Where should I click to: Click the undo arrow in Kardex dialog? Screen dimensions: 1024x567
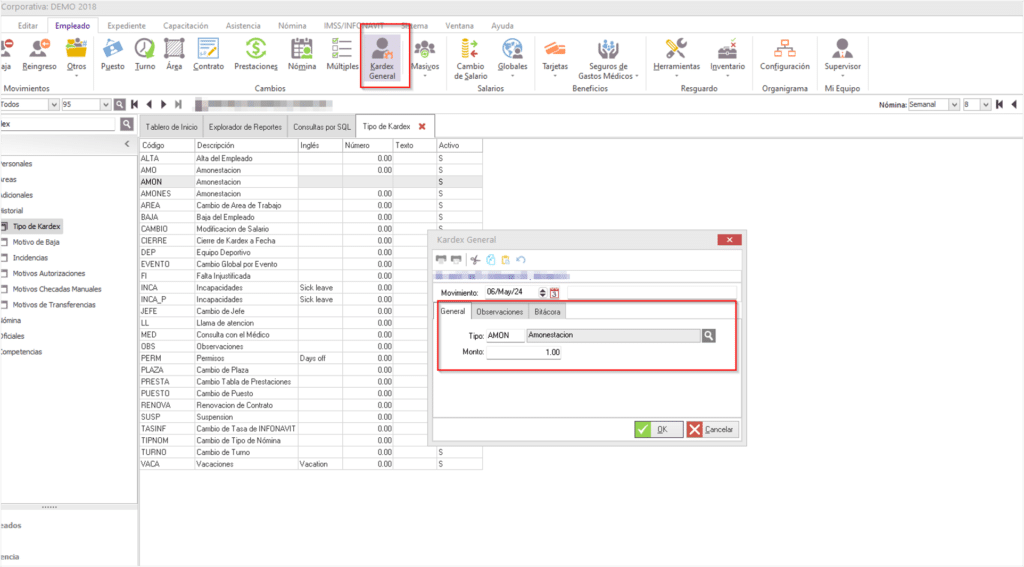(x=521, y=260)
